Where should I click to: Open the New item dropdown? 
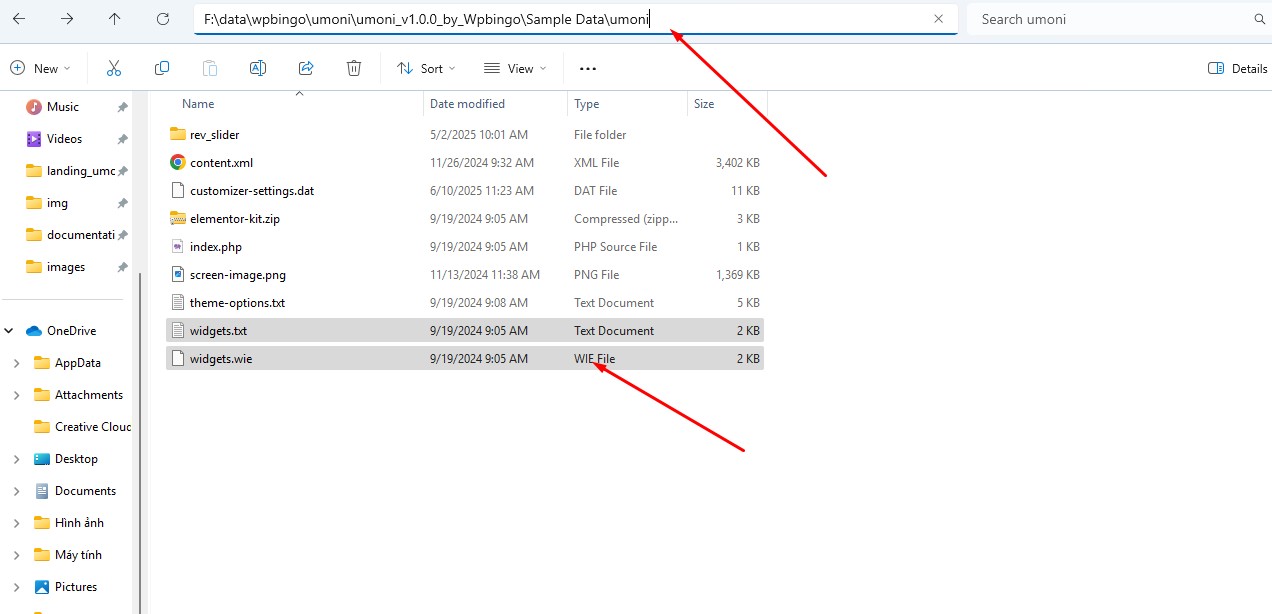(x=40, y=68)
